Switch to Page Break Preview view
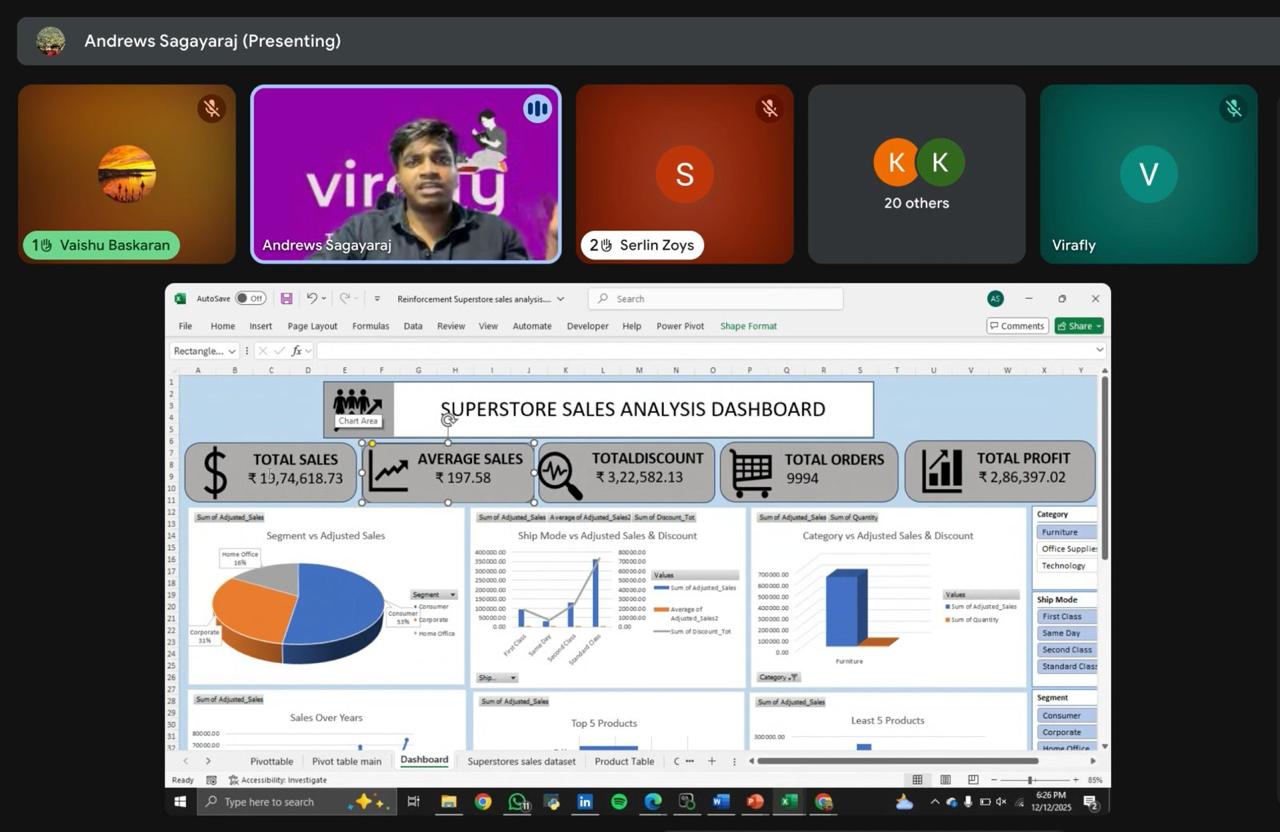The image size is (1280, 832). [972, 779]
